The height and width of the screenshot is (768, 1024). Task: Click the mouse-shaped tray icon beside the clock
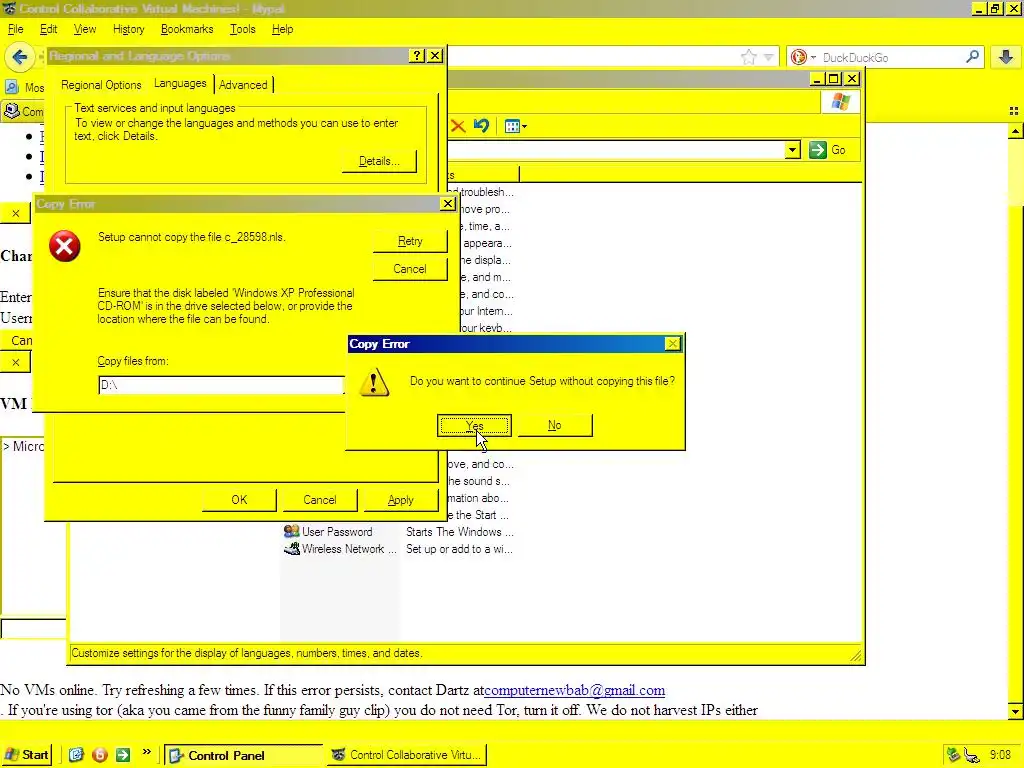[x=972, y=756]
